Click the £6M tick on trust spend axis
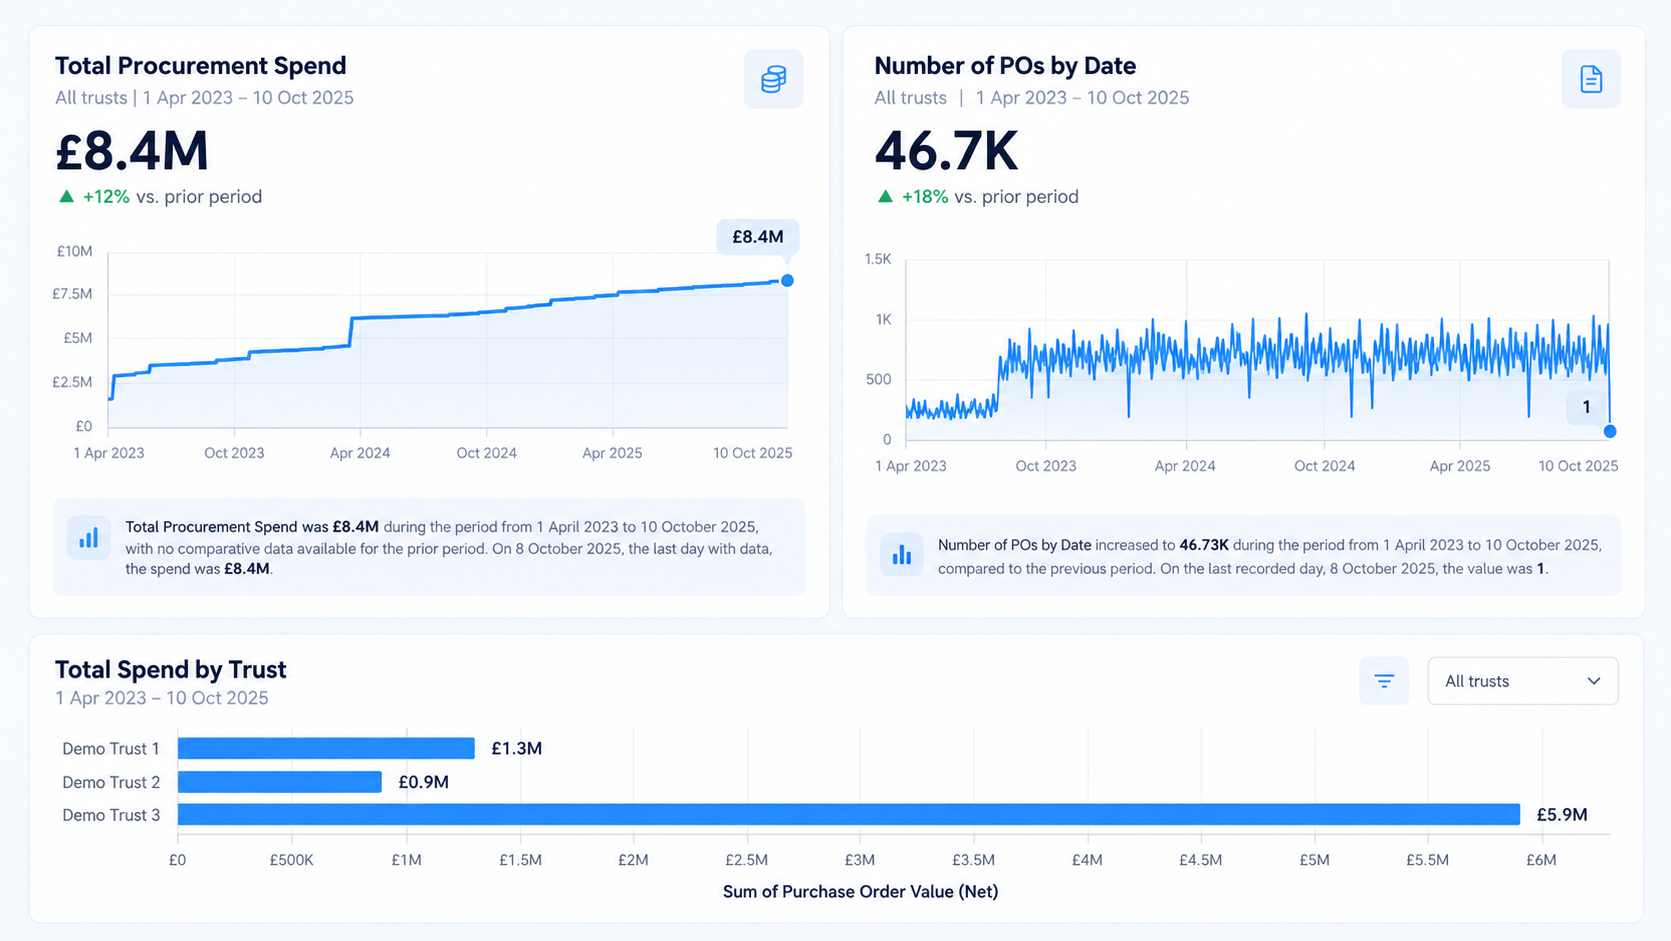 [1542, 860]
